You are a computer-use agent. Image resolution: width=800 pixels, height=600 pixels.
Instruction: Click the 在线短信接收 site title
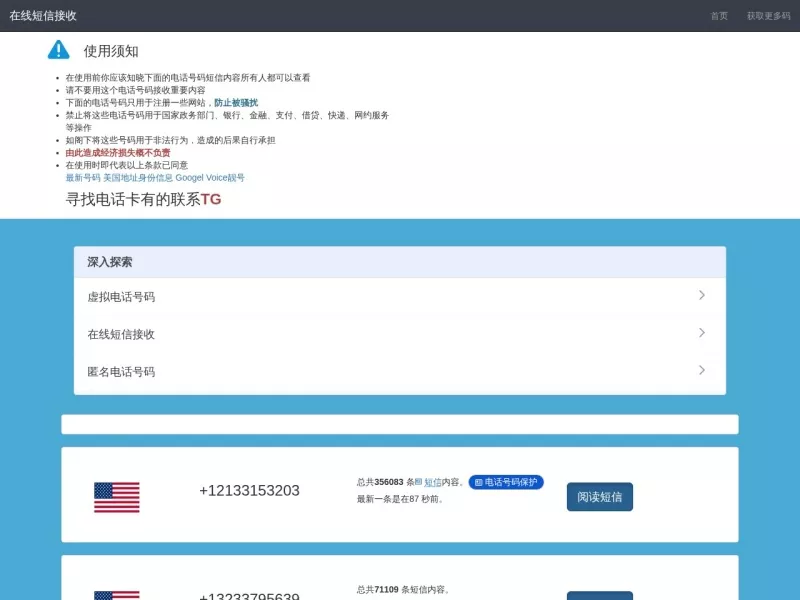click(x=43, y=16)
